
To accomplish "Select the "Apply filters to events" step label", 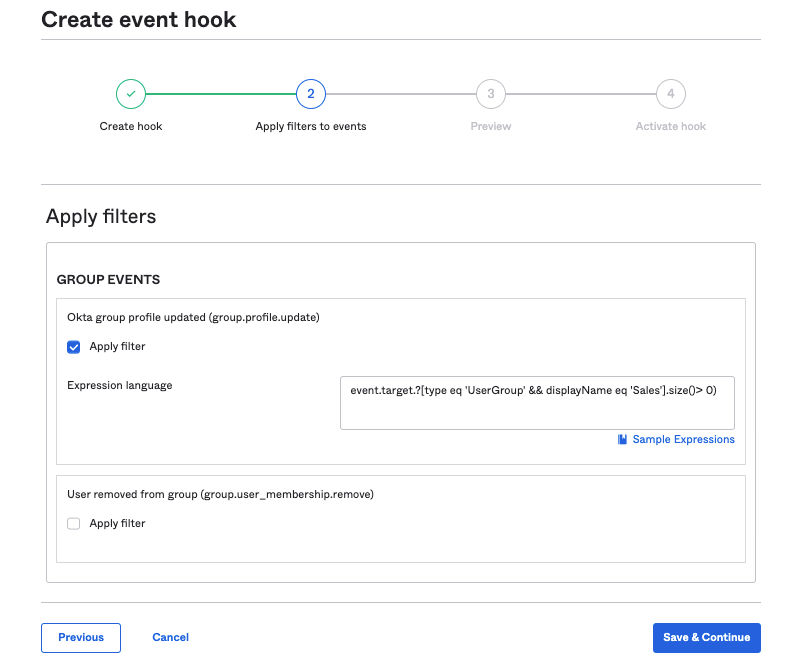I will [311, 127].
